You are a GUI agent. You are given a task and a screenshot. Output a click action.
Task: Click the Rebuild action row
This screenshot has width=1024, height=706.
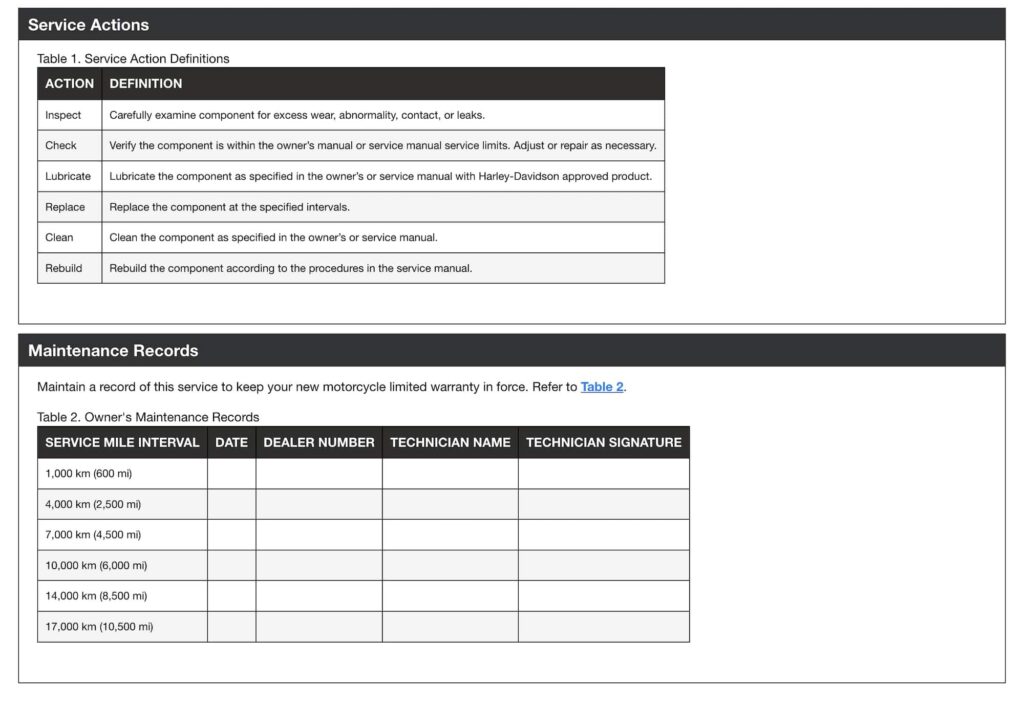pyautogui.click(x=65, y=268)
